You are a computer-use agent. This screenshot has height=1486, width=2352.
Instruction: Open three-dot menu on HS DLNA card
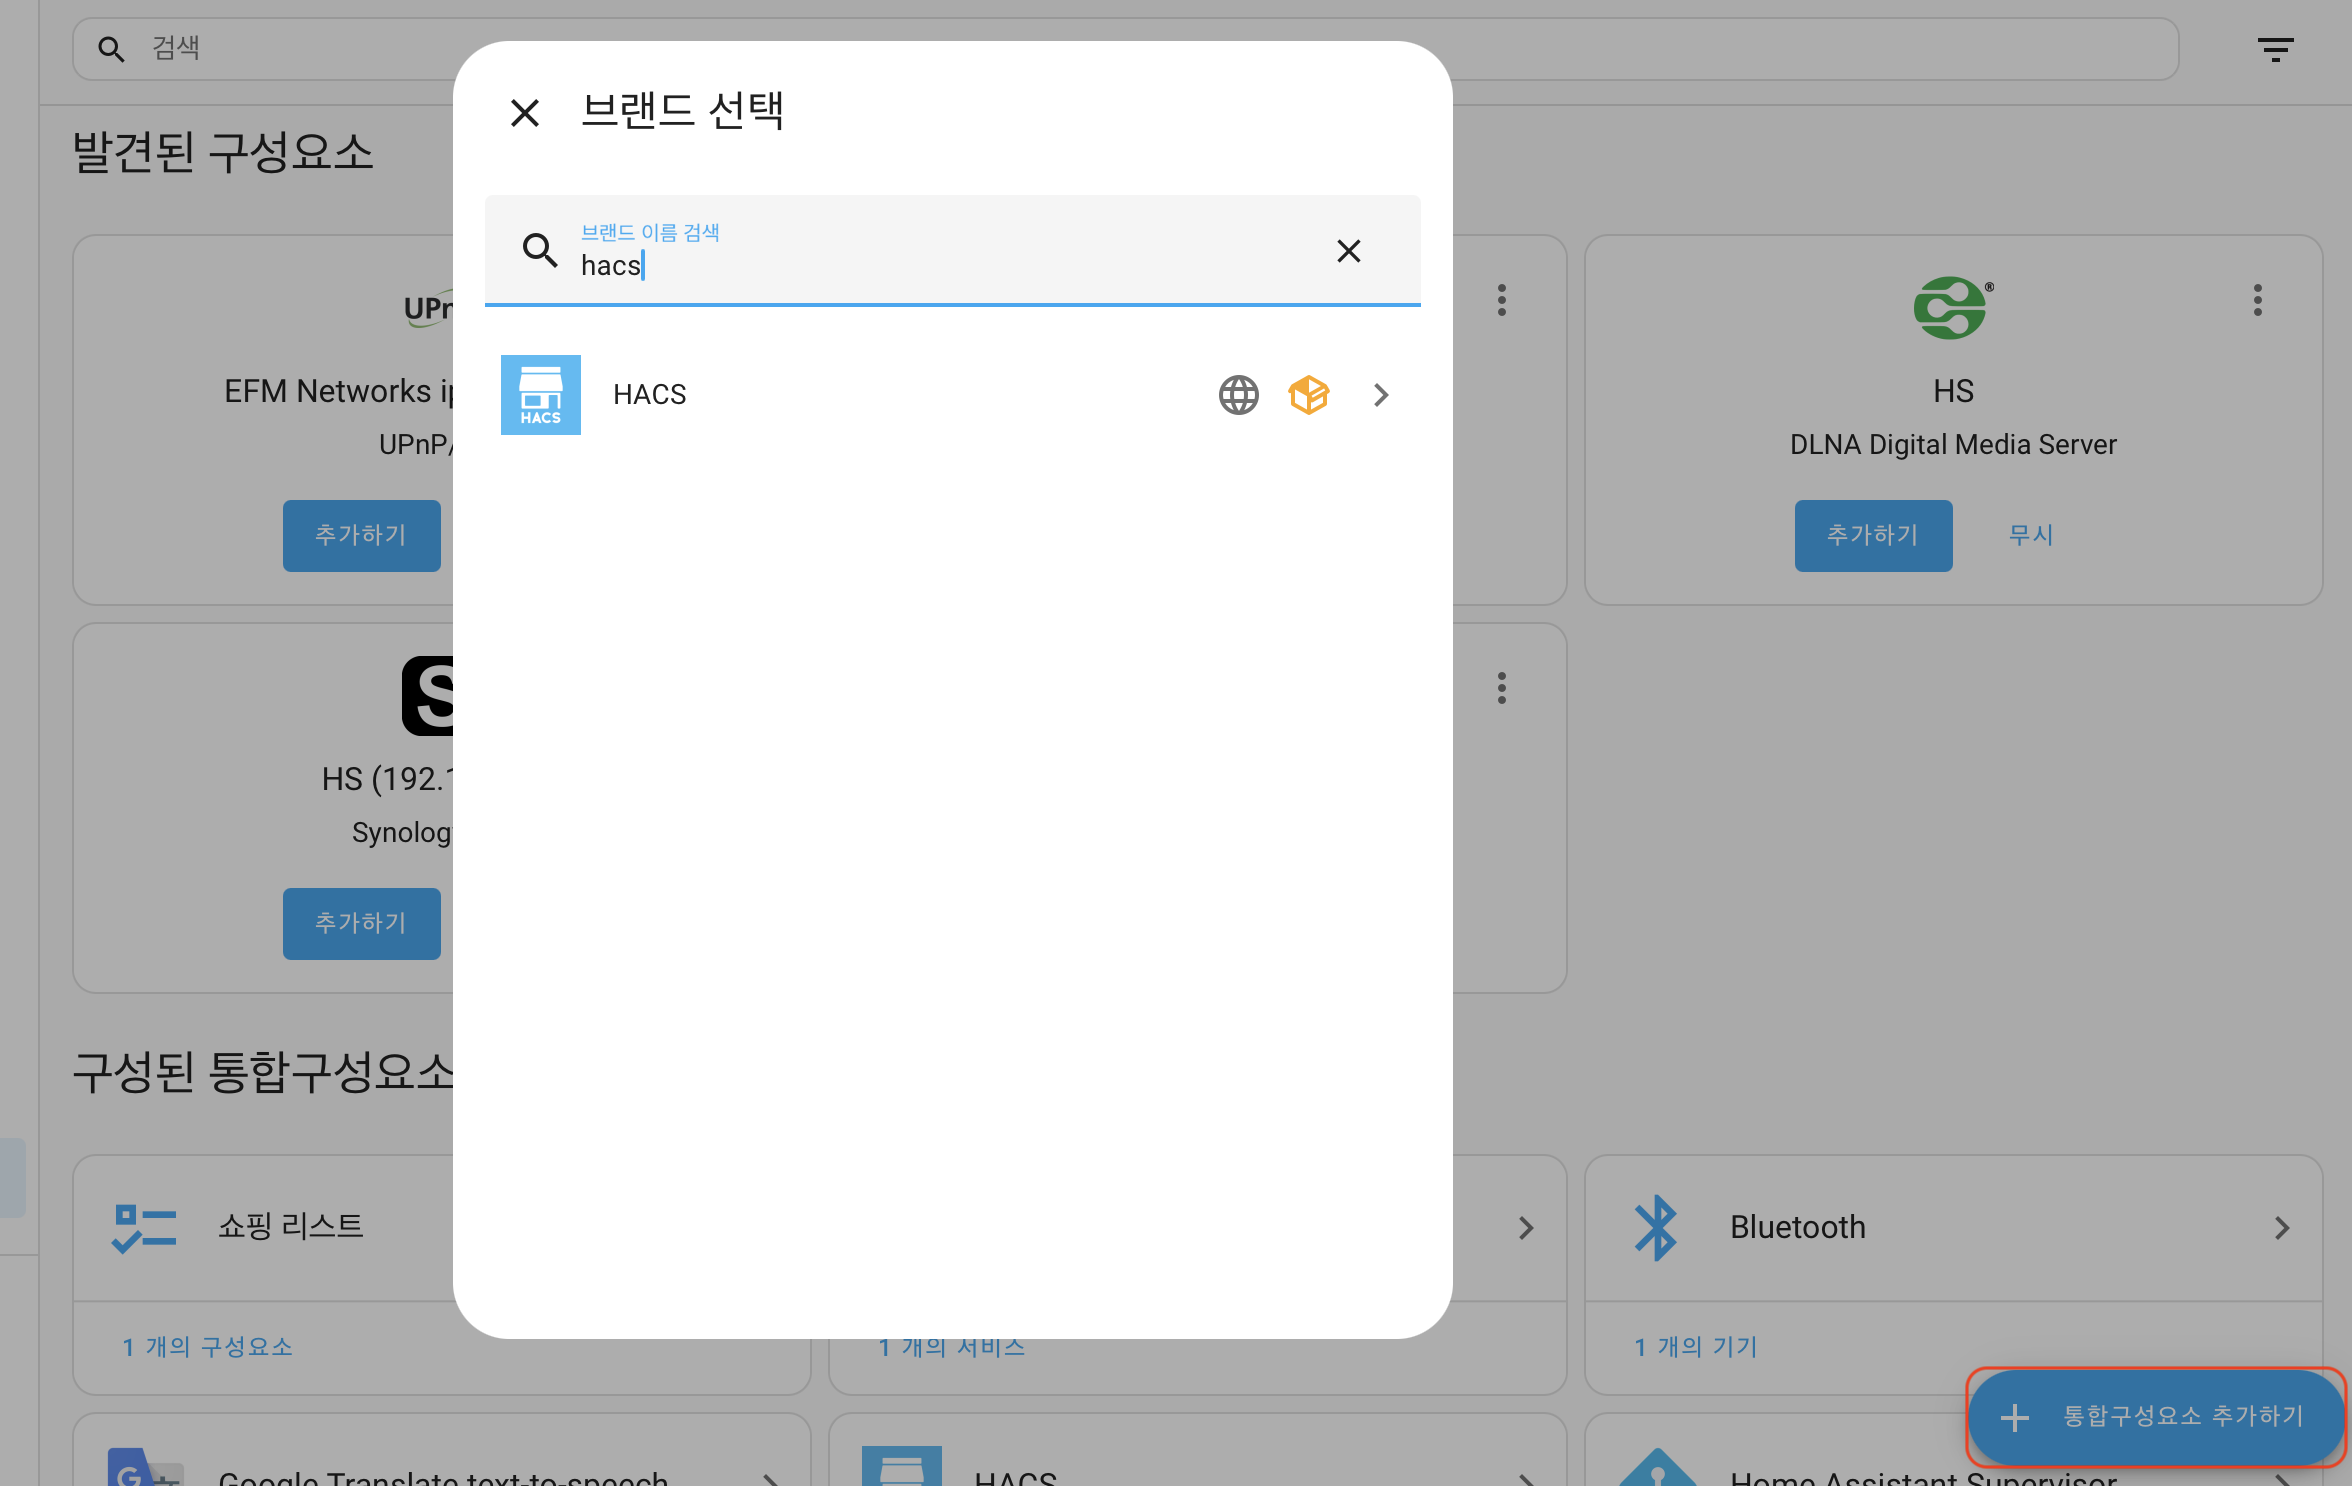(x=2257, y=300)
